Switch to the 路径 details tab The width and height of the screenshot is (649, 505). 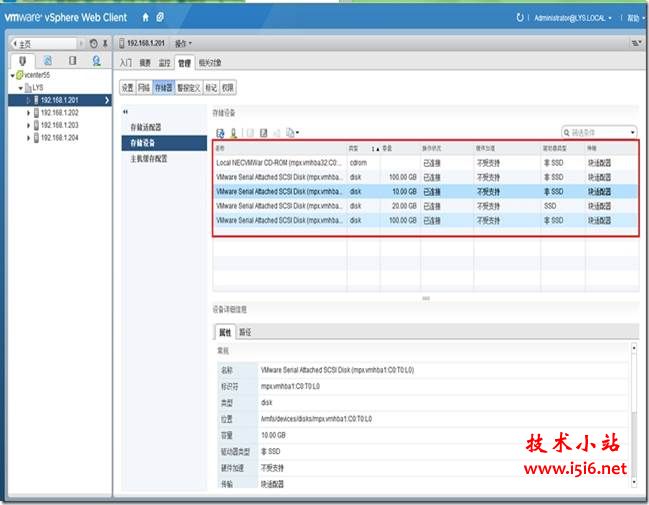coord(245,332)
